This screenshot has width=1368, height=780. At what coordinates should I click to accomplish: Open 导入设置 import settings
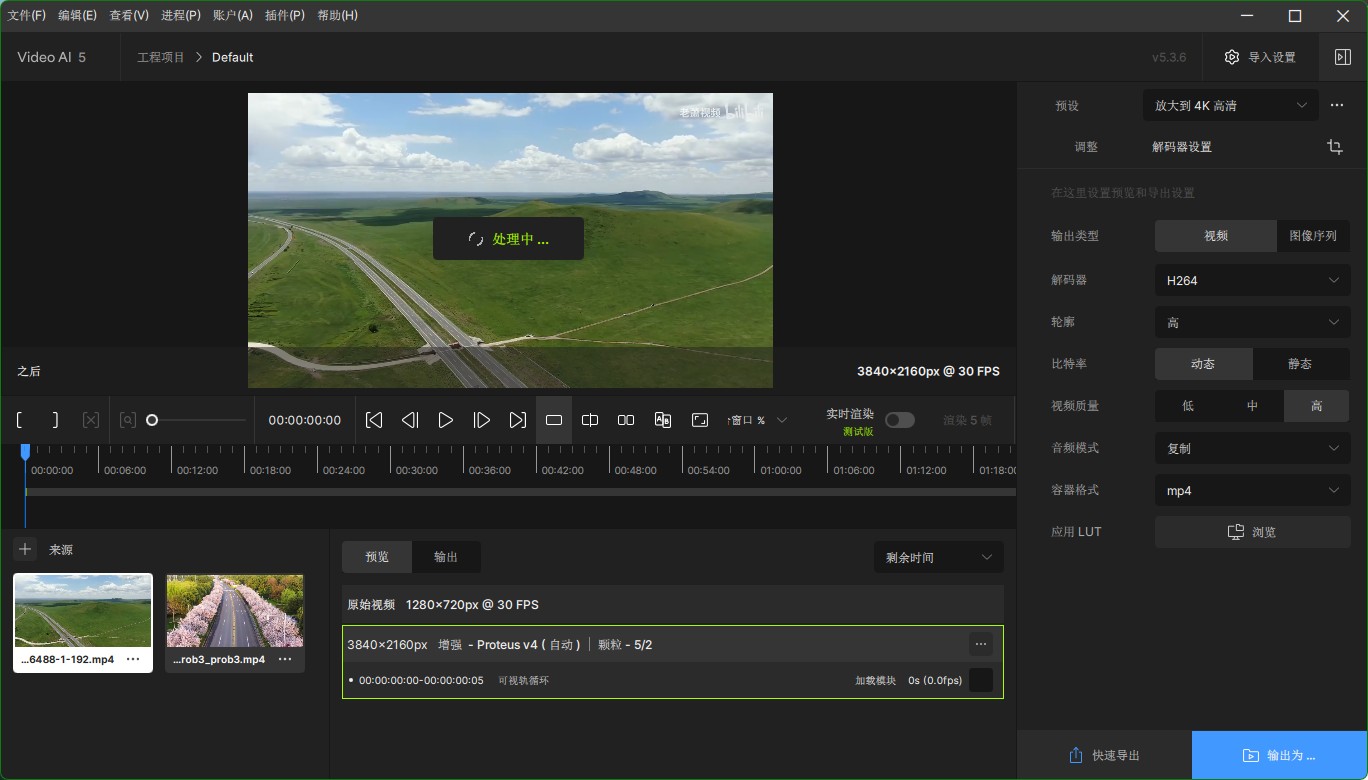pos(1259,57)
